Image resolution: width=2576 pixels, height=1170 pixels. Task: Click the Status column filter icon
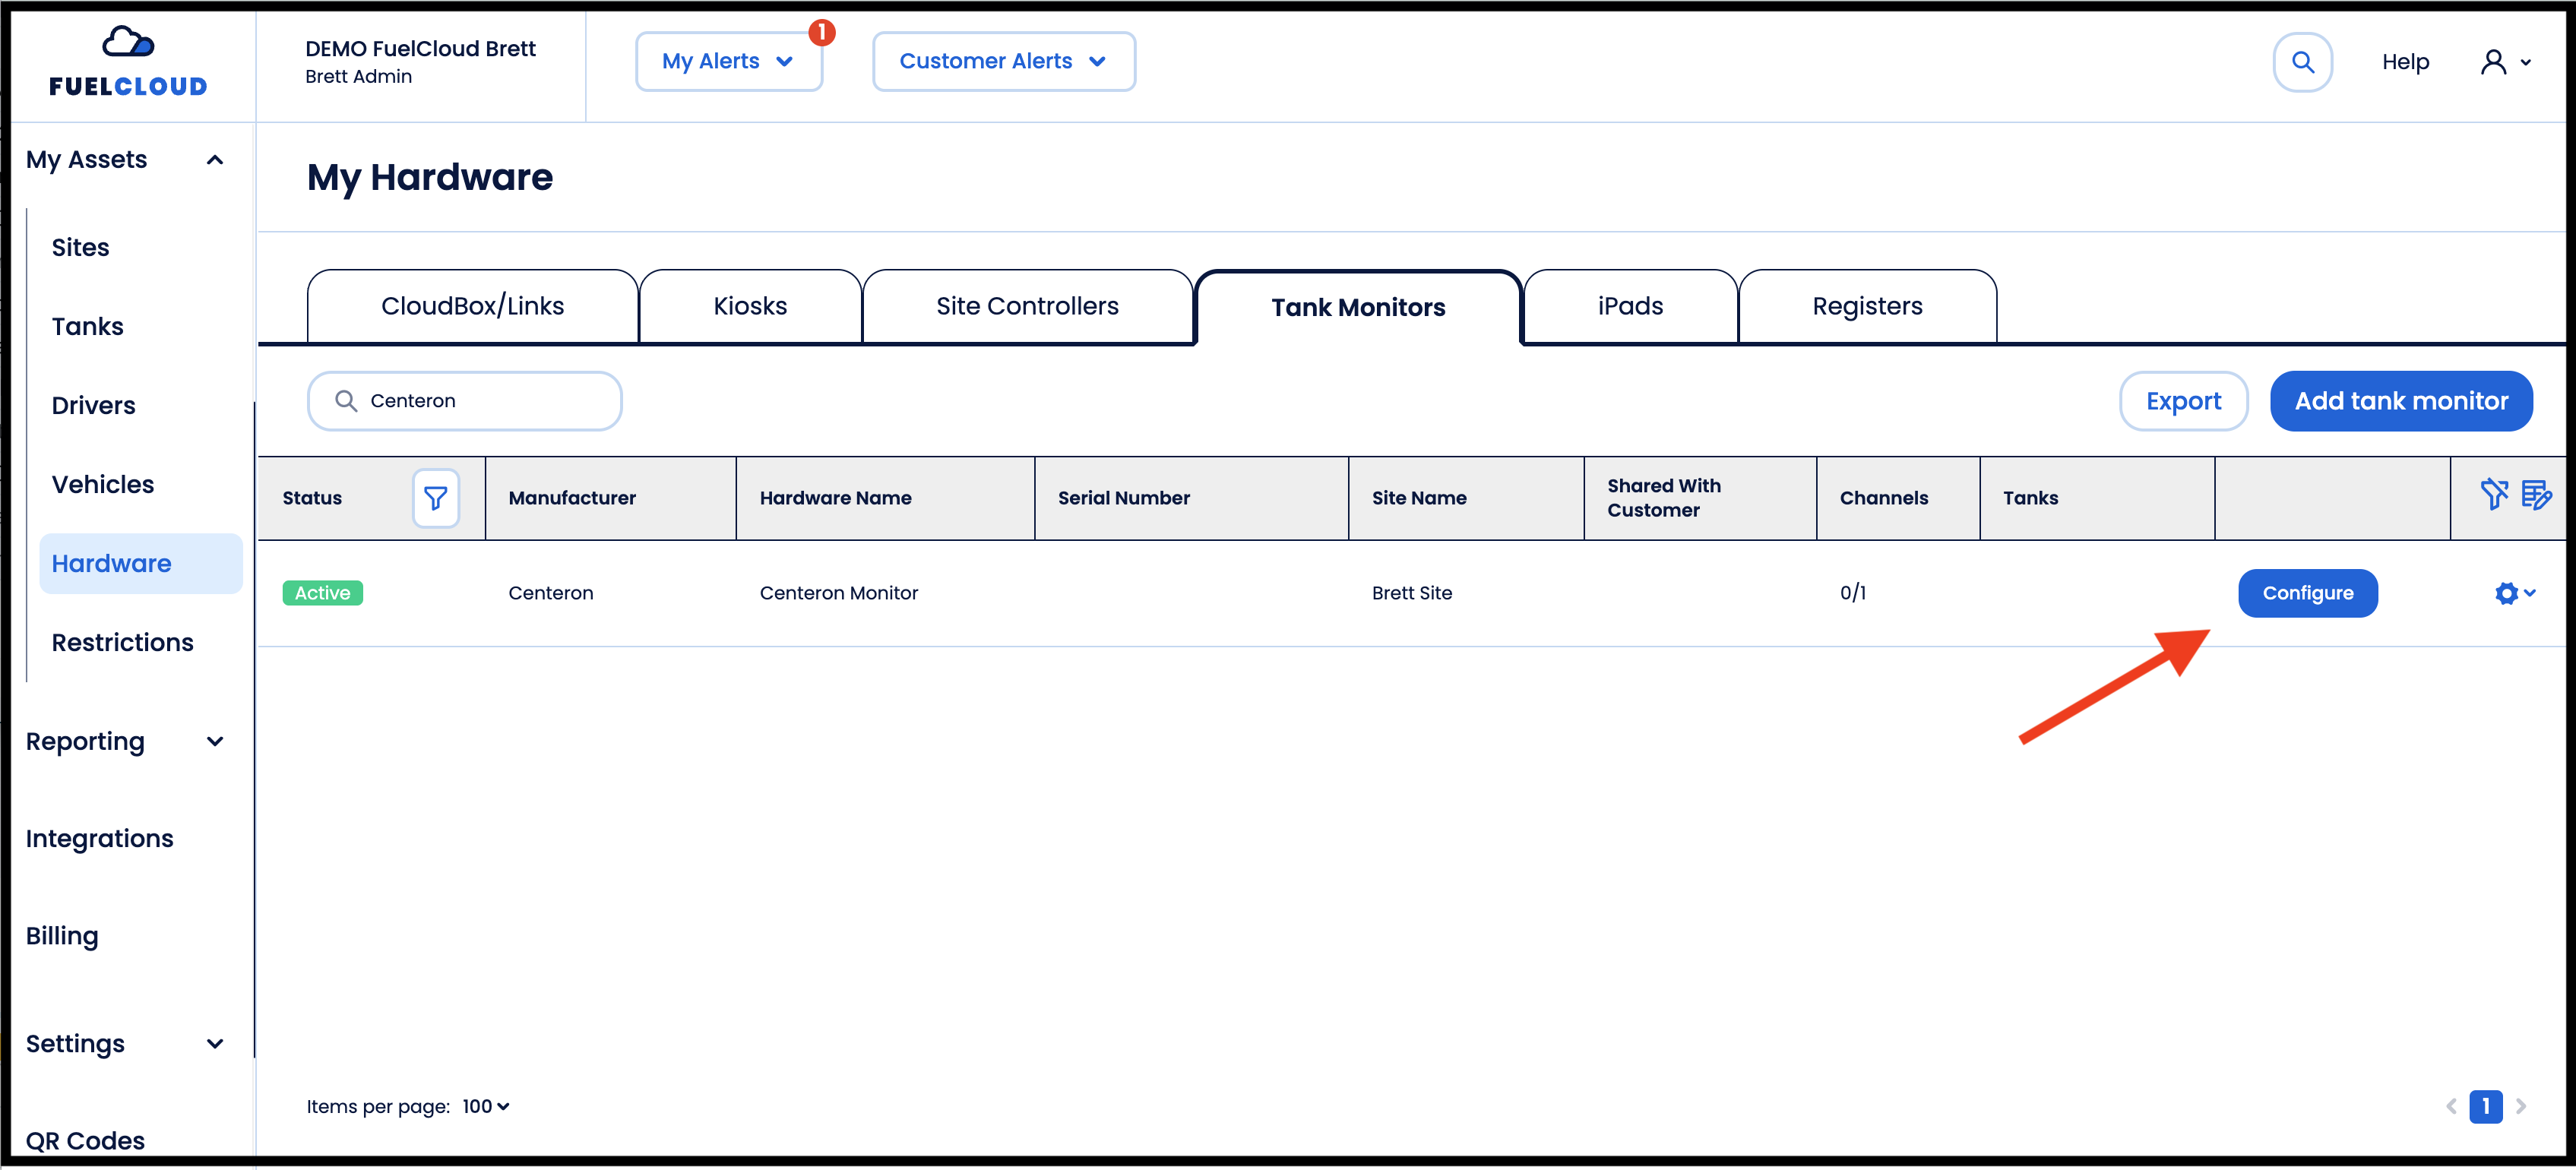436,498
